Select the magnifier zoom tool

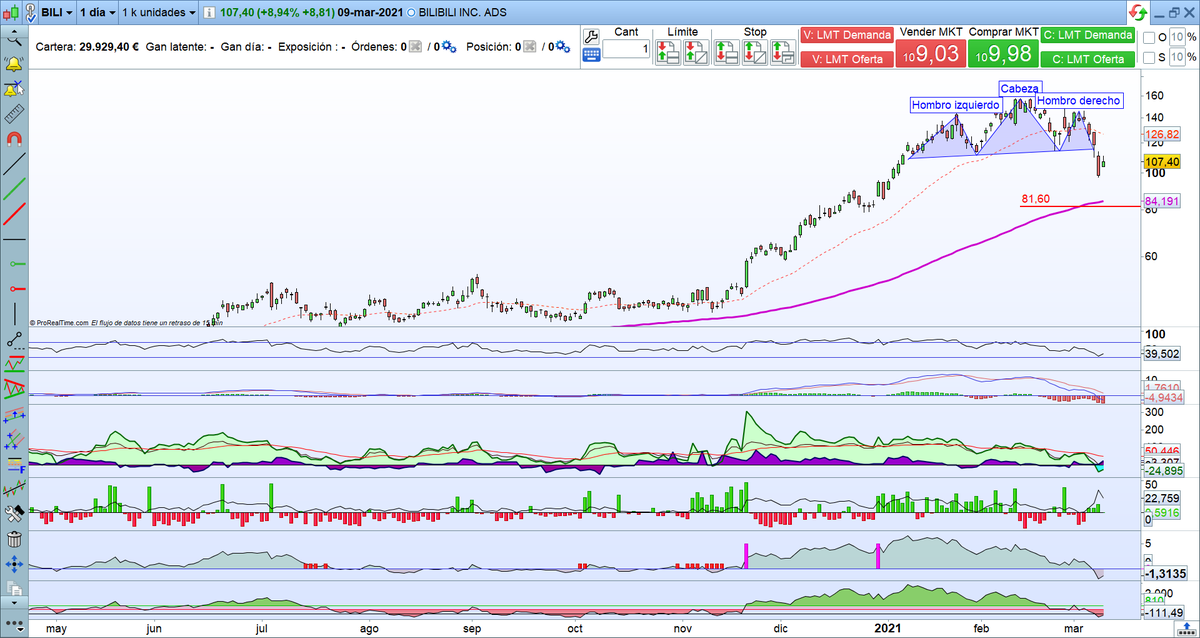click(x=14, y=40)
